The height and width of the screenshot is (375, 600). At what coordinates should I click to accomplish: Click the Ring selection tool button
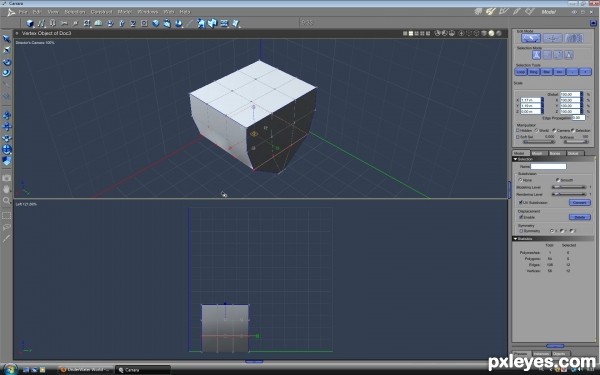tap(534, 72)
